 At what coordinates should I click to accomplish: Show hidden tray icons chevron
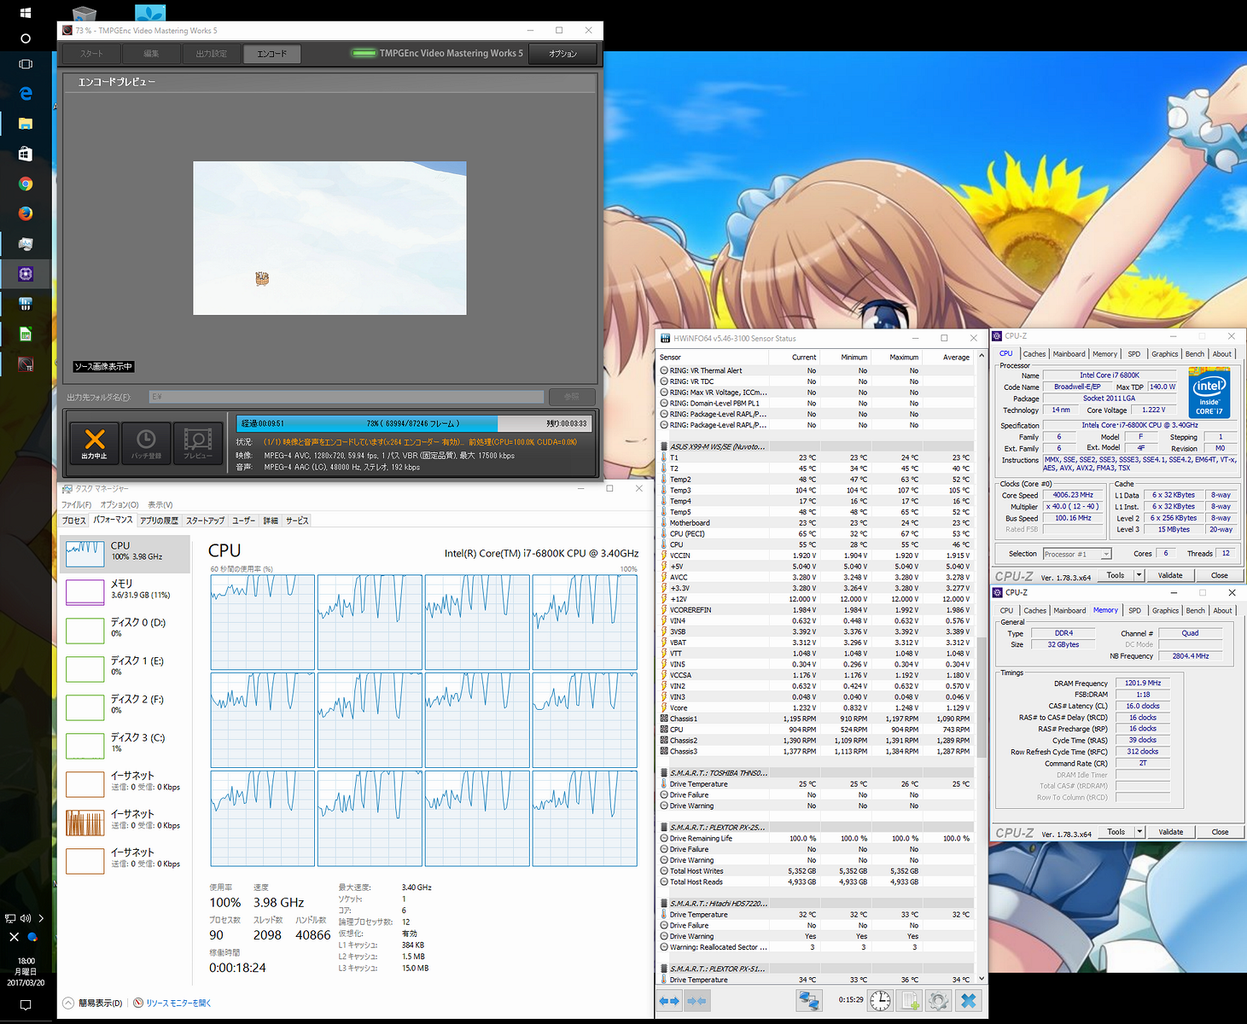[40, 918]
